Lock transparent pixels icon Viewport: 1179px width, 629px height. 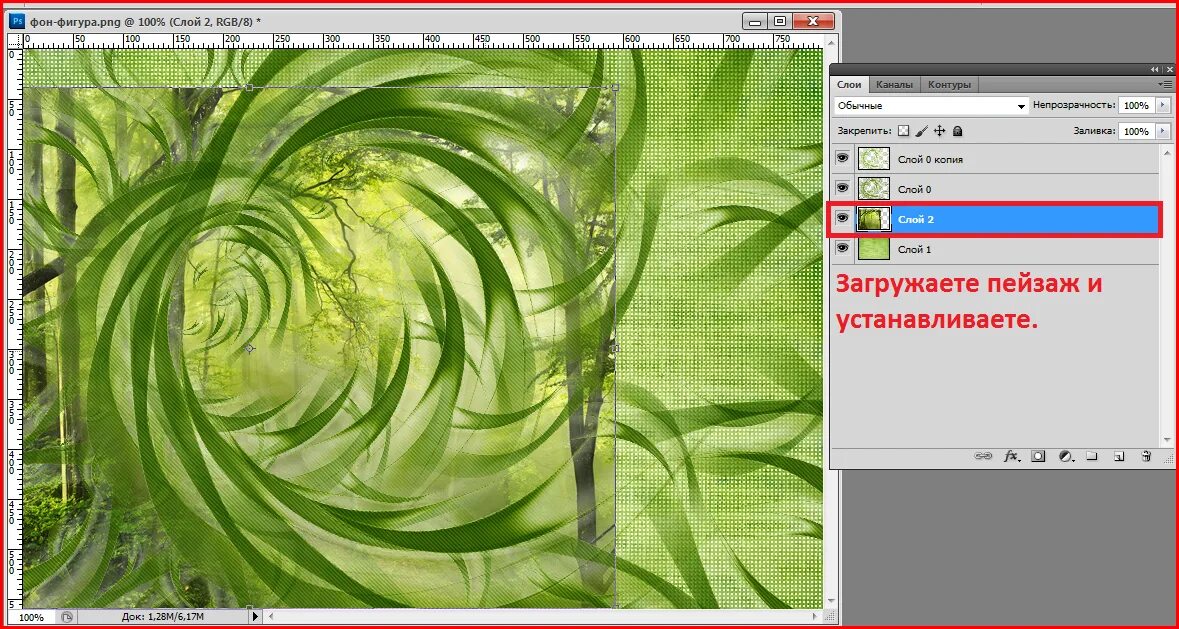903,131
